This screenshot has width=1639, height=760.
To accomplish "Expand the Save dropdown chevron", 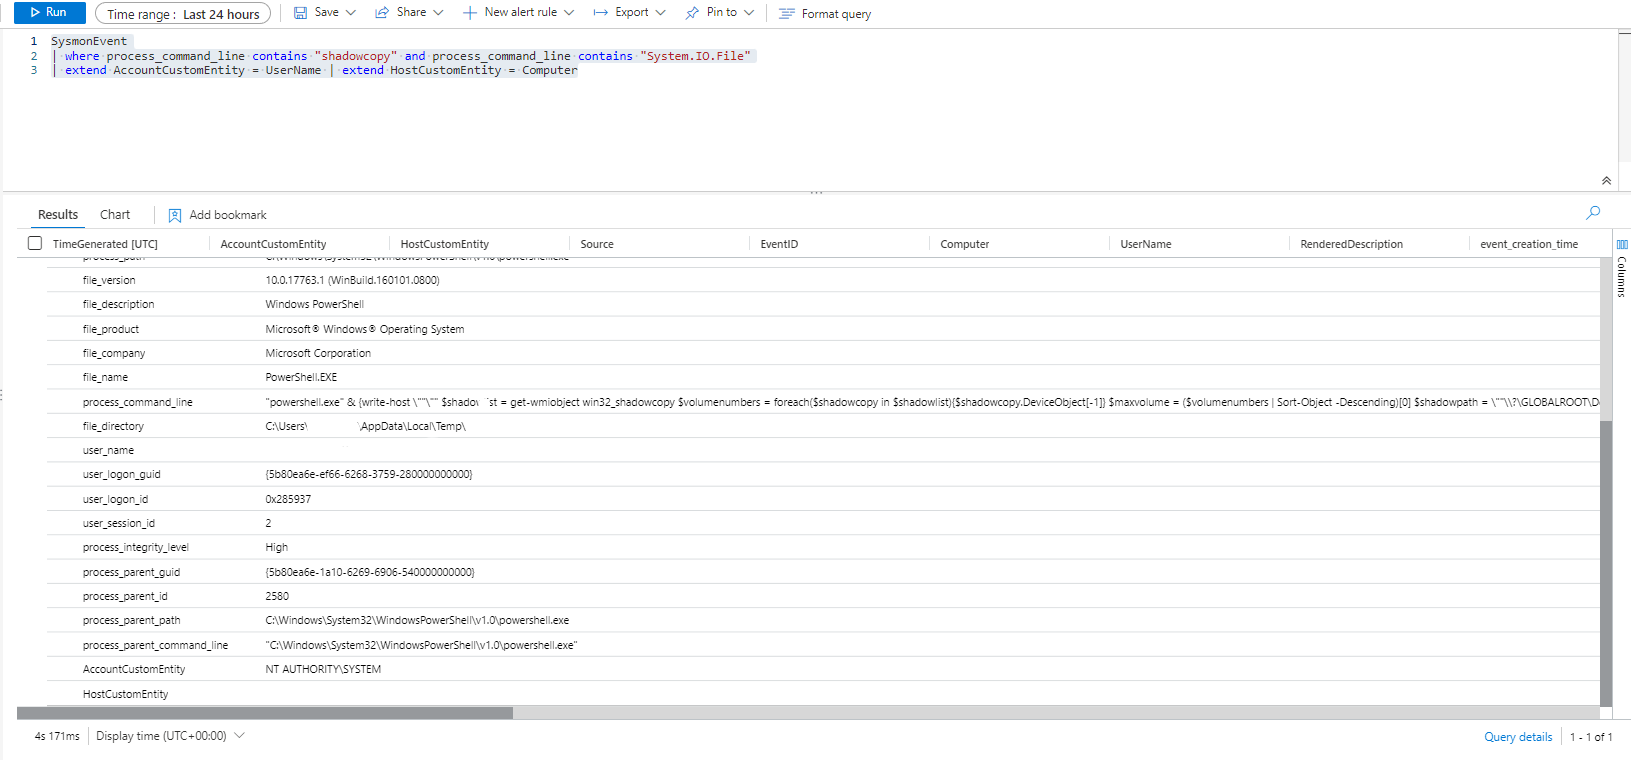I will (351, 13).
